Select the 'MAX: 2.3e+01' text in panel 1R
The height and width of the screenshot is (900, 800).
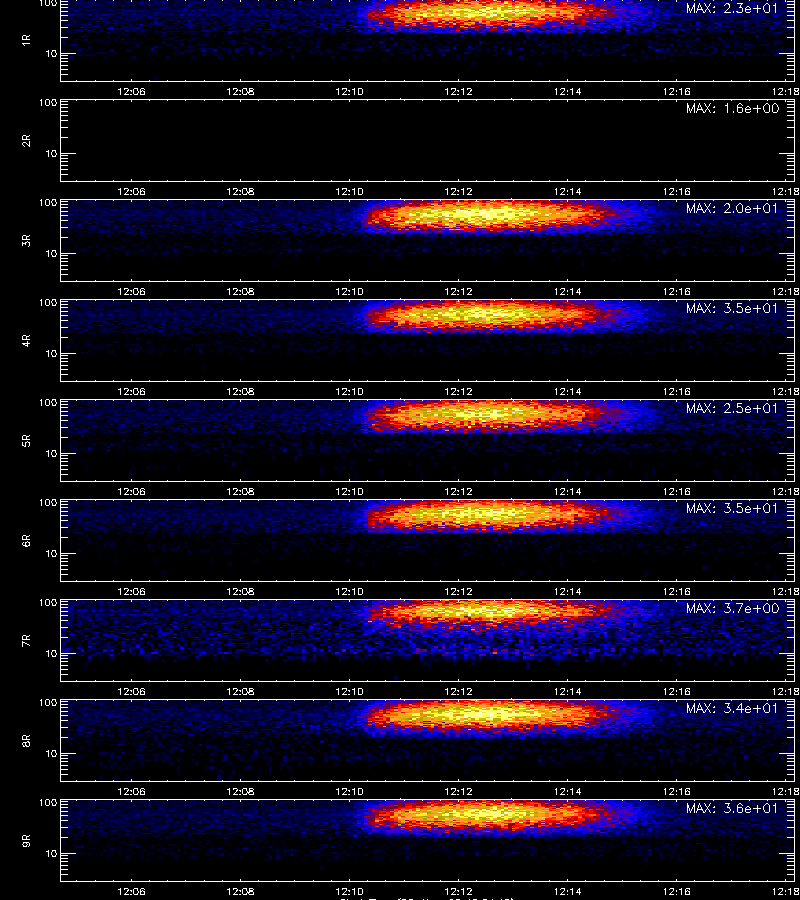click(x=732, y=9)
